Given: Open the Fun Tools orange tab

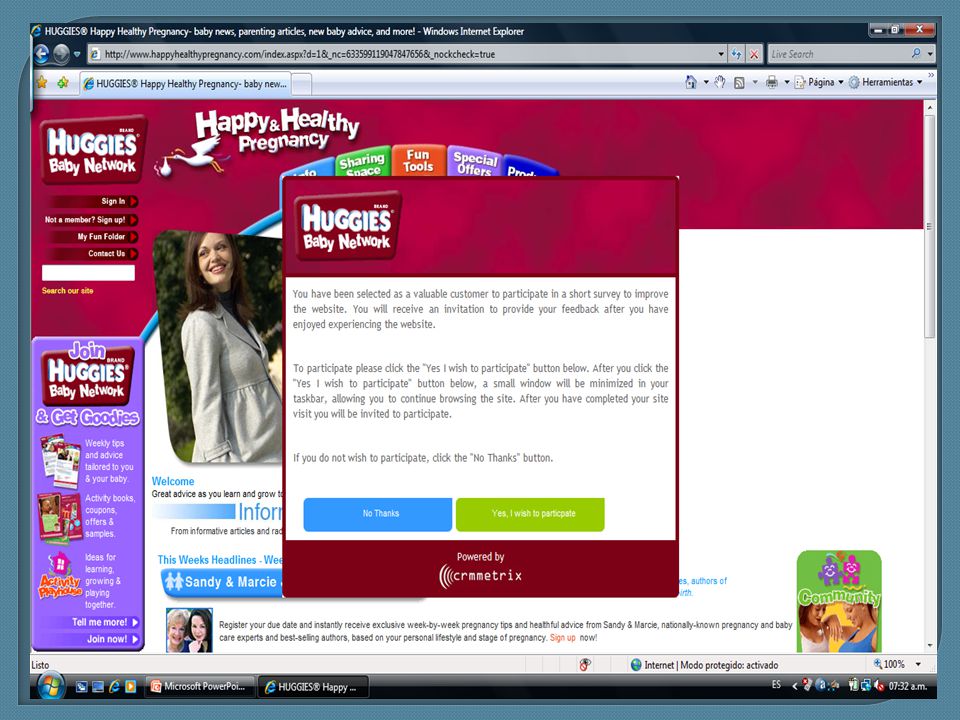Looking at the screenshot, I should pos(418,160).
